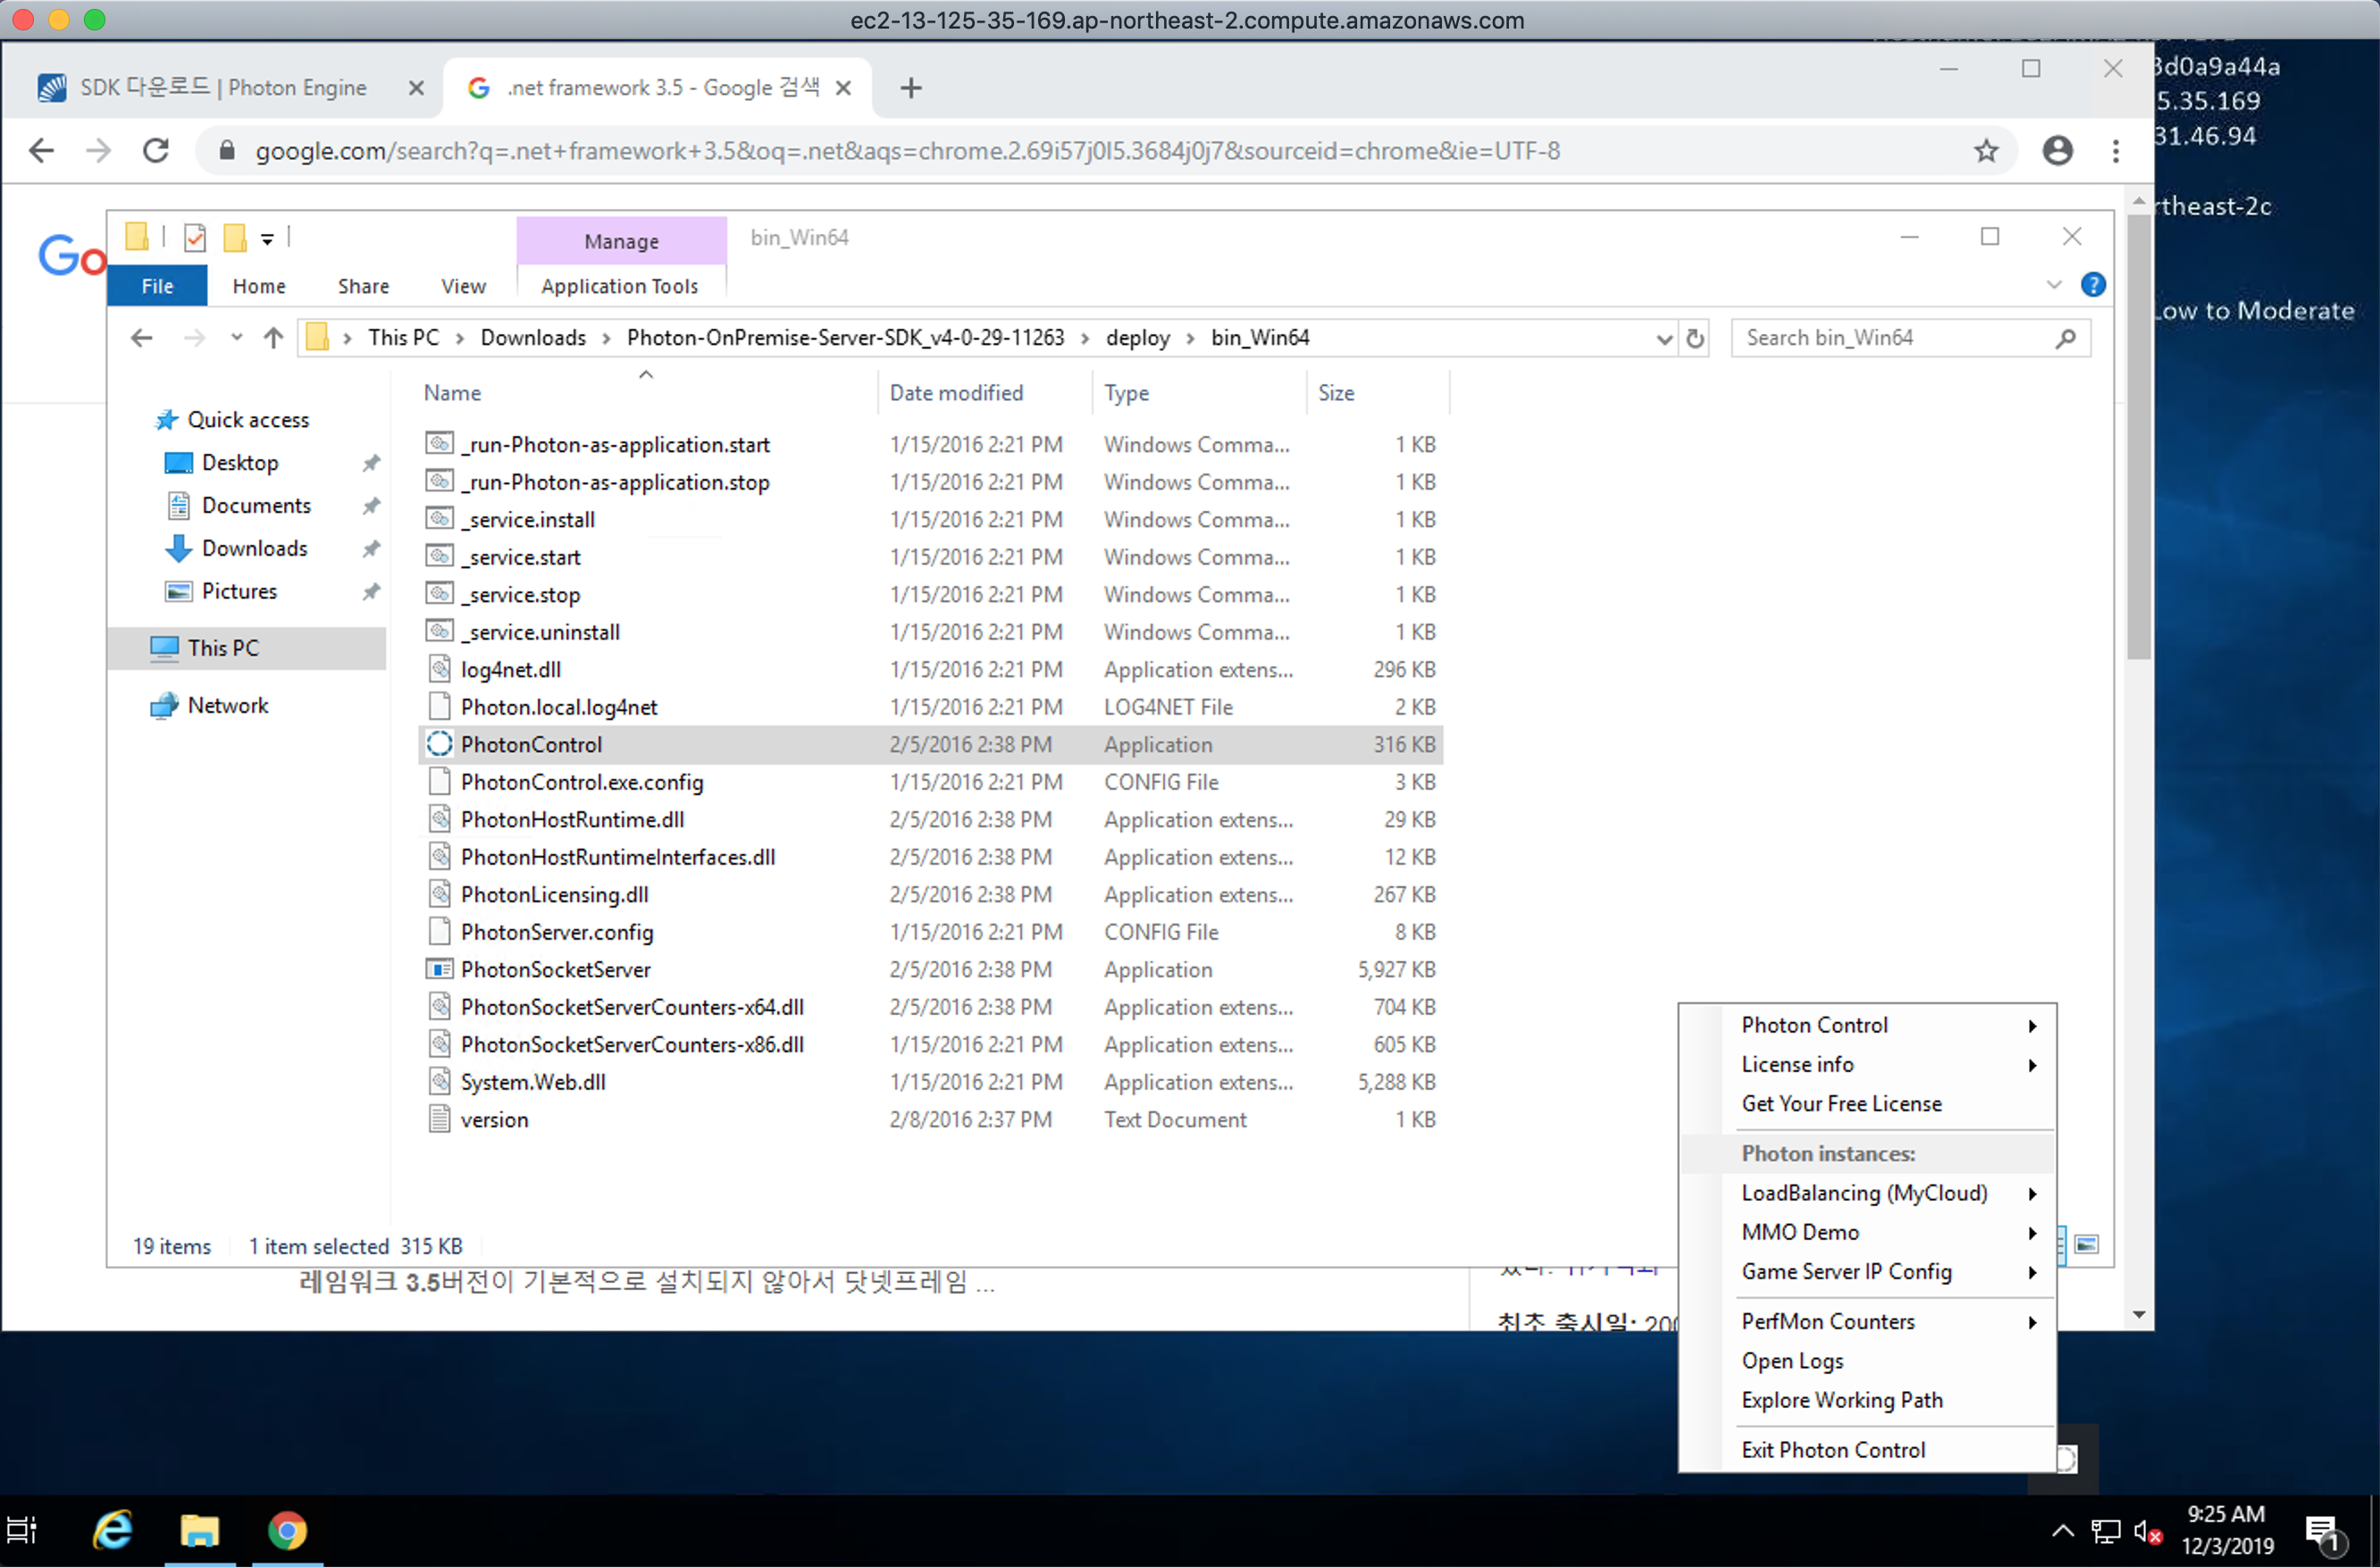Switch to SDK Photon Engine browser tab
2380x1567 pixels.
pyautogui.click(x=222, y=88)
